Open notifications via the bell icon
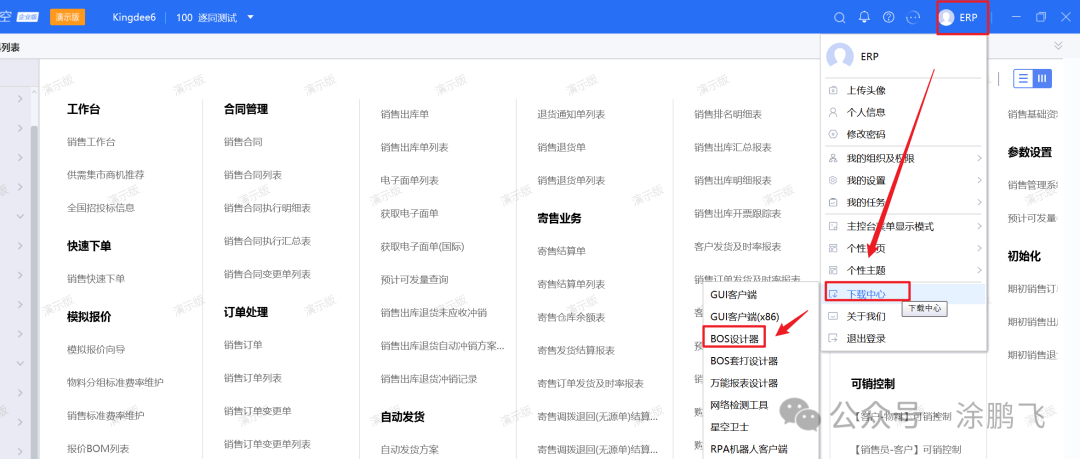1080x459 pixels. click(x=864, y=17)
